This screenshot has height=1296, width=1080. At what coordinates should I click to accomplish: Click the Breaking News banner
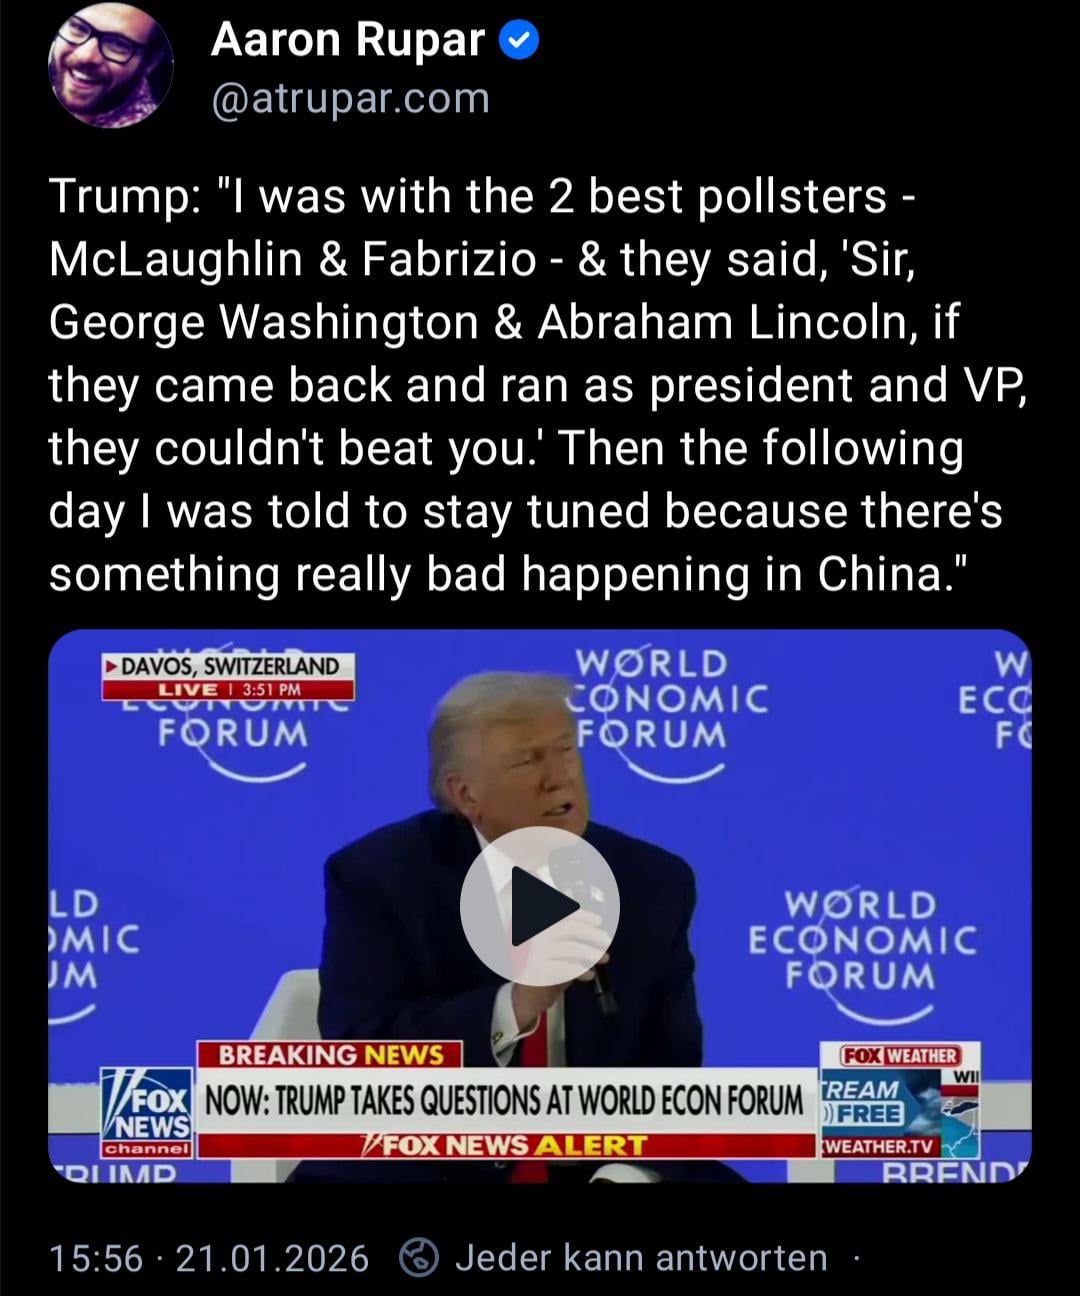(x=330, y=1055)
